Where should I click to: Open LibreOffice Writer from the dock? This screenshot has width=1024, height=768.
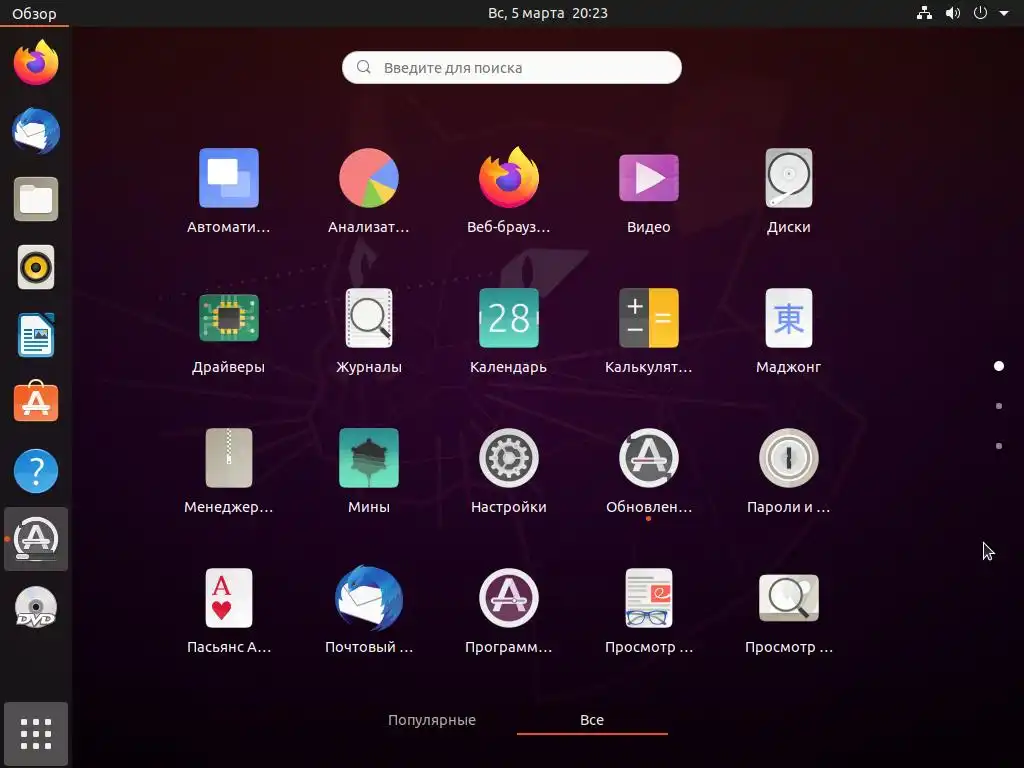[x=36, y=335]
